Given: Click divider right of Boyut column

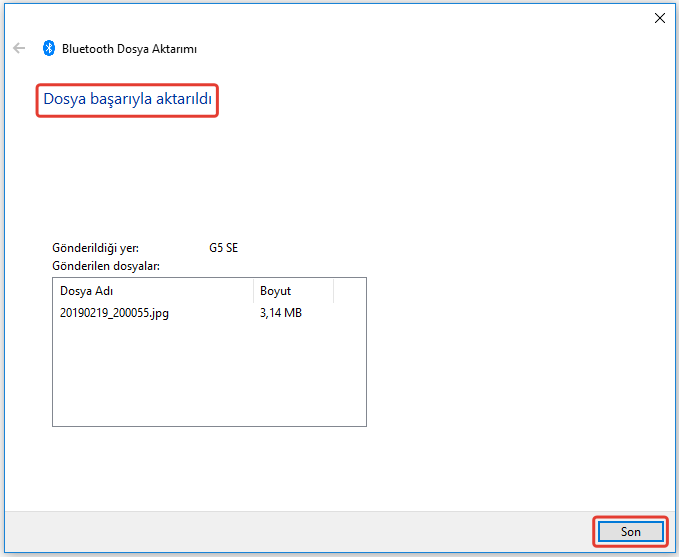Looking at the screenshot, I should click(x=333, y=291).
